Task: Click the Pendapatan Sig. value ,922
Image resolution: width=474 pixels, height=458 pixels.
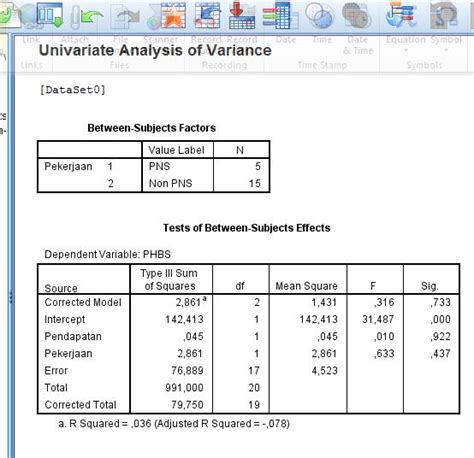Action: (440, 336)
